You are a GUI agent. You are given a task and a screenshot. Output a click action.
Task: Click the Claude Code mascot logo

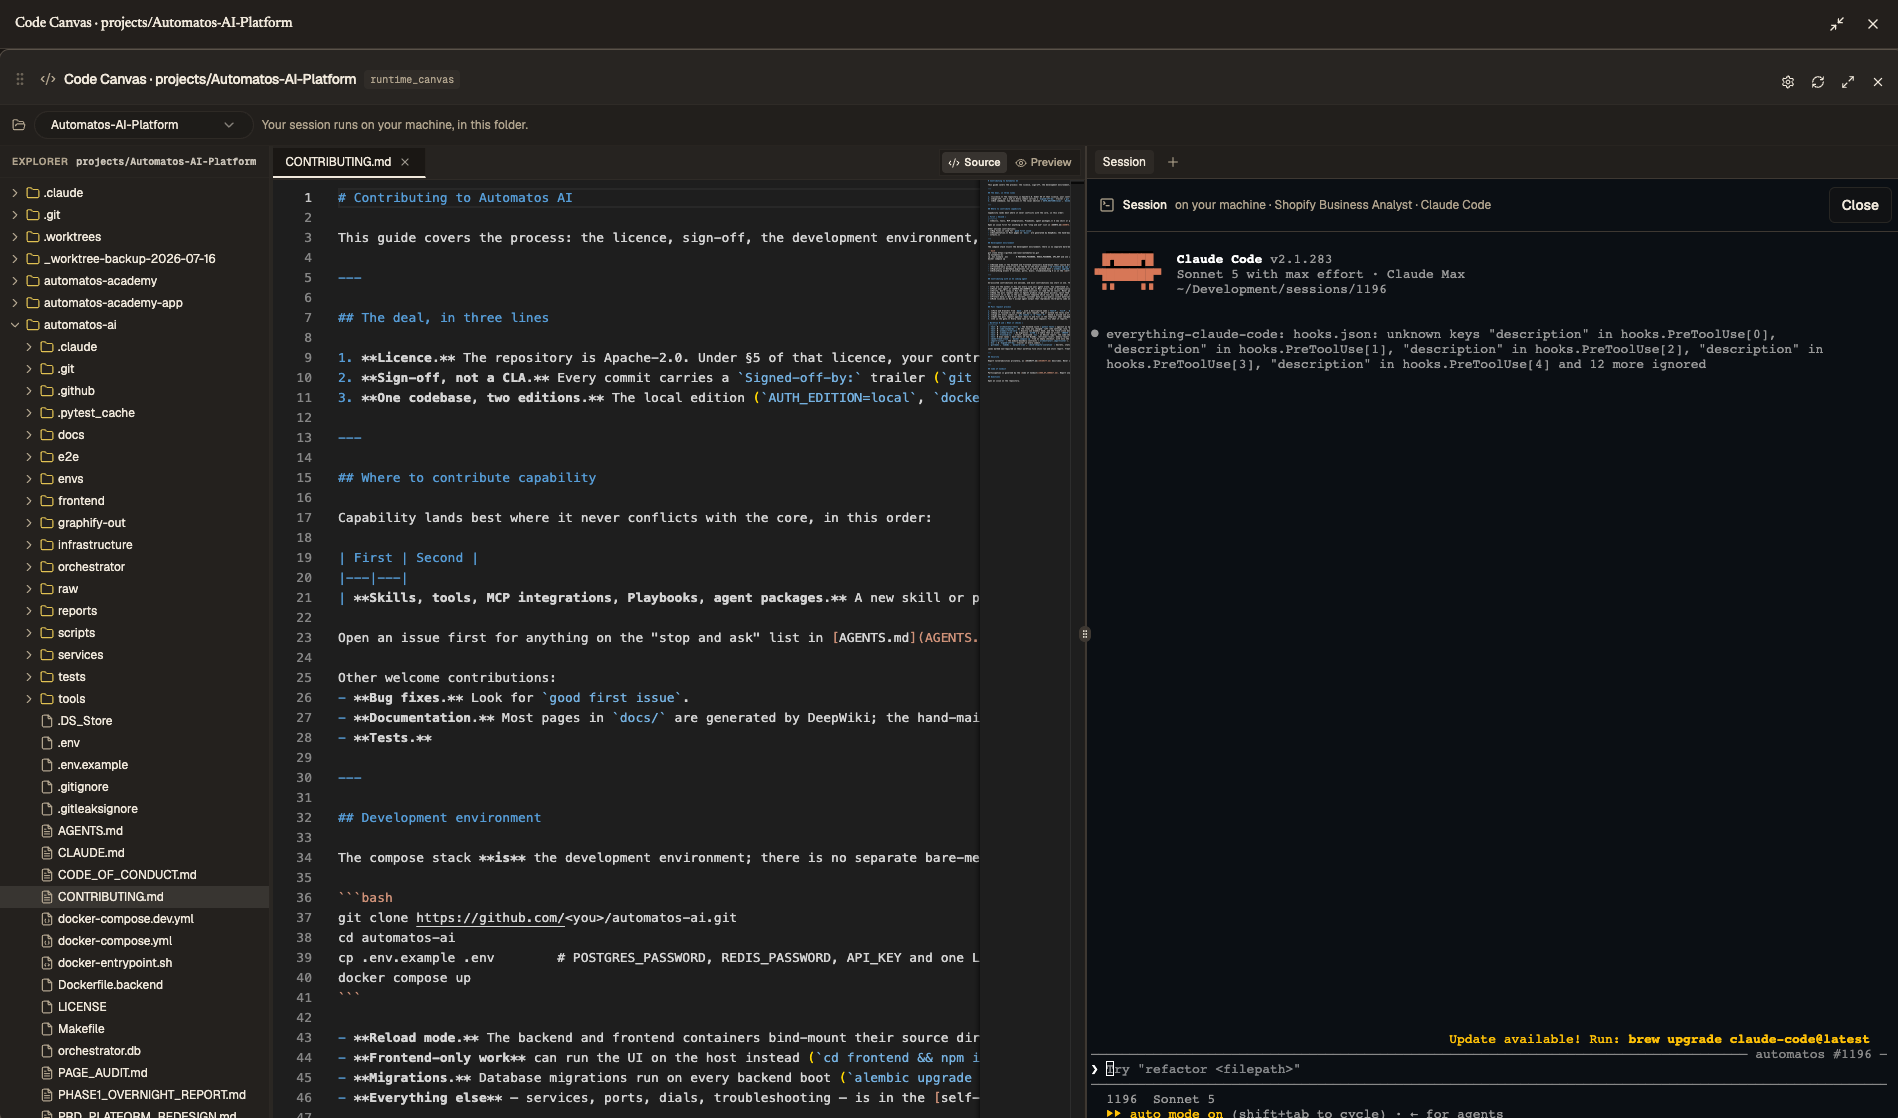point(1128,272)
